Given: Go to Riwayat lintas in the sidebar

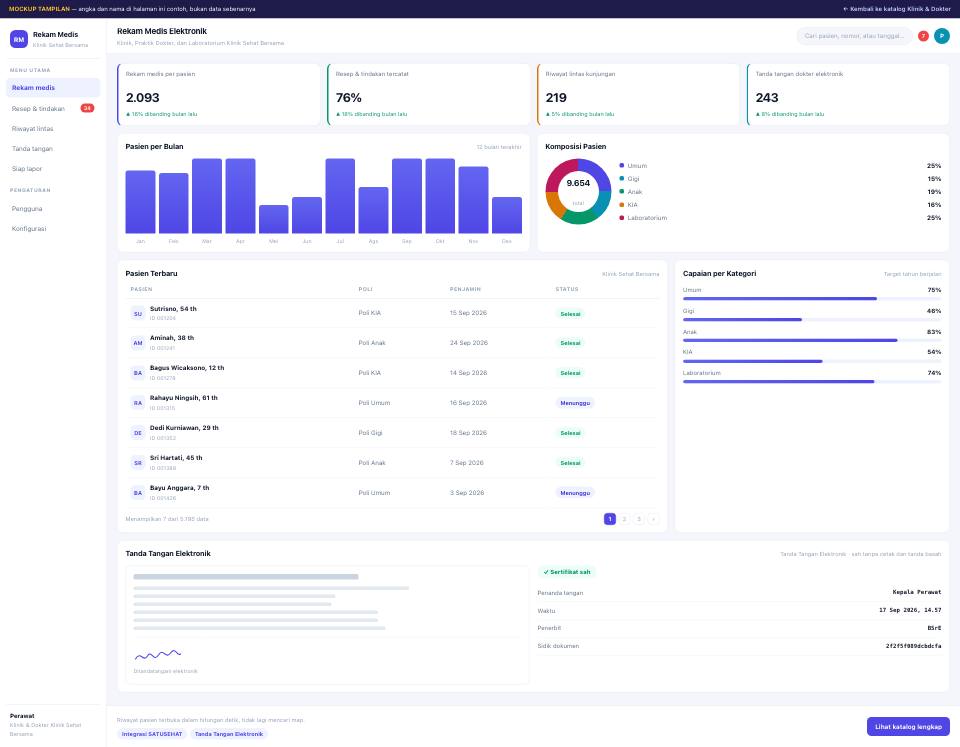Looking at the screenshot, I should pyautogui.click(x=53, y=129).
